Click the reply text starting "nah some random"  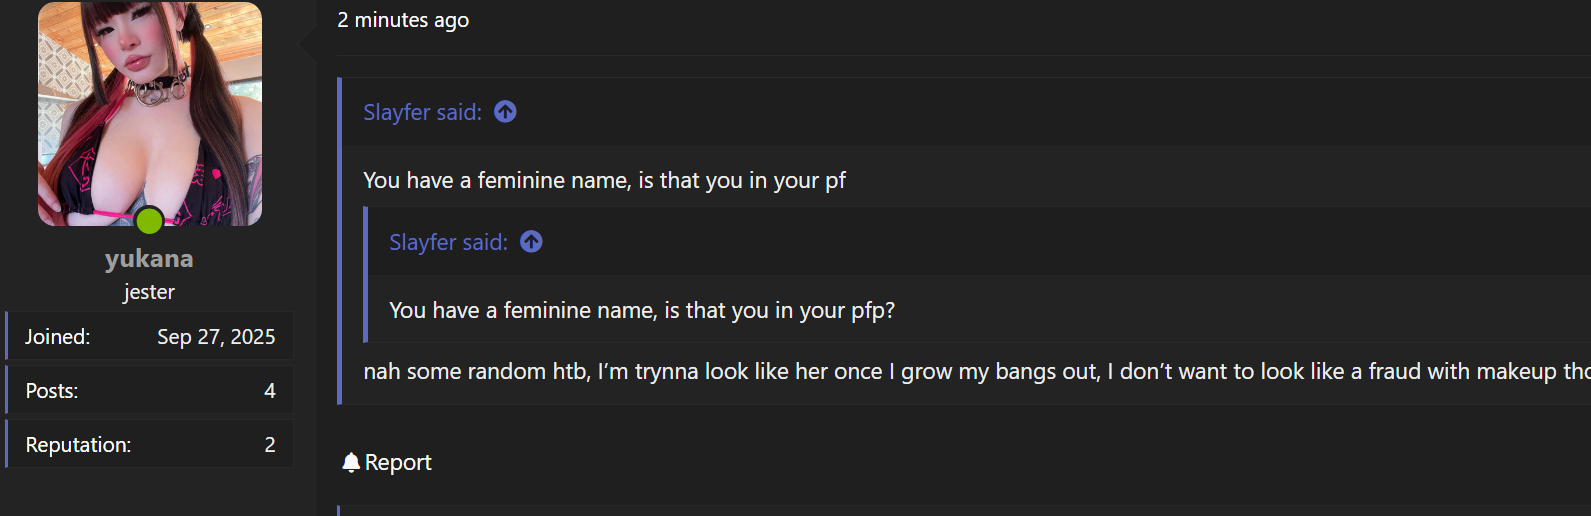point(900,372)
